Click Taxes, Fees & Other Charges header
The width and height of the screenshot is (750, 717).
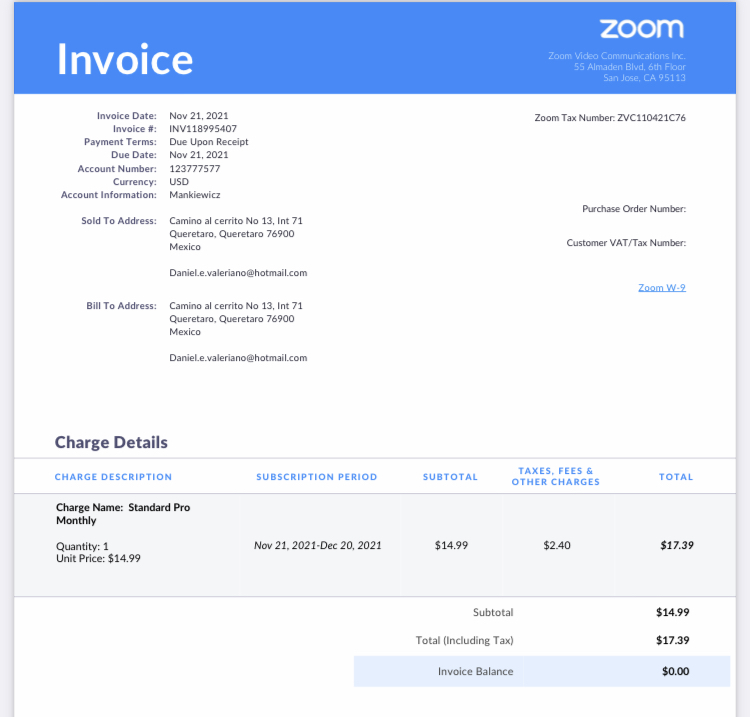pos(556,476)
